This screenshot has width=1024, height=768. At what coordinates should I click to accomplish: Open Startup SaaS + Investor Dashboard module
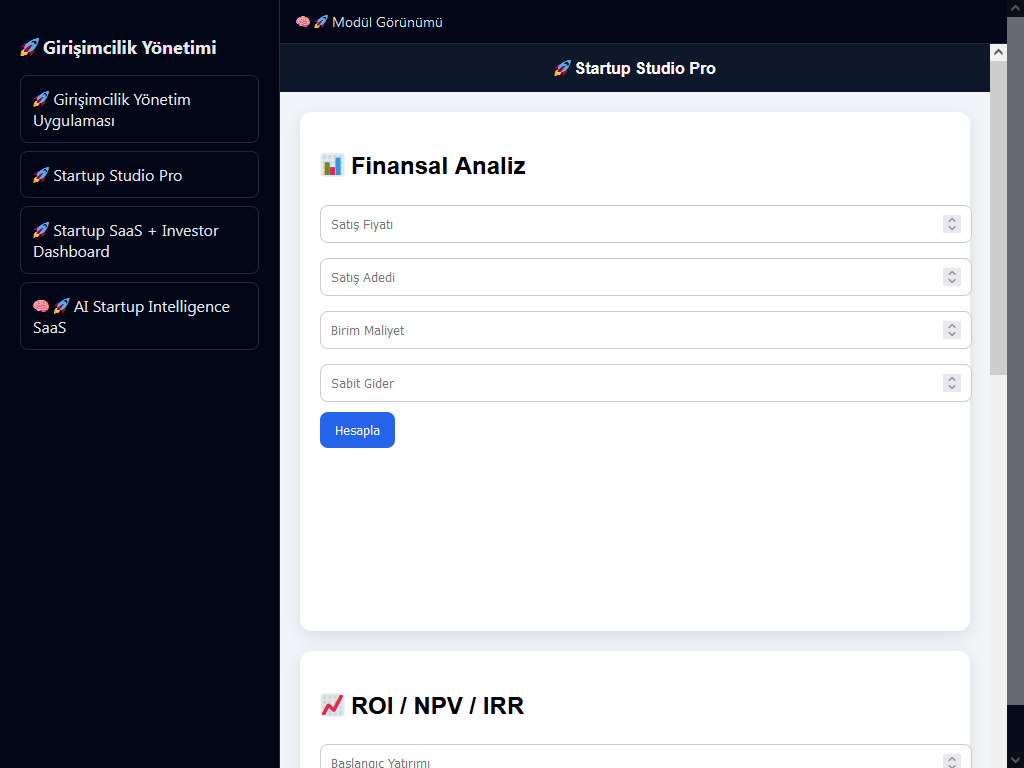(x=139, y=240)
